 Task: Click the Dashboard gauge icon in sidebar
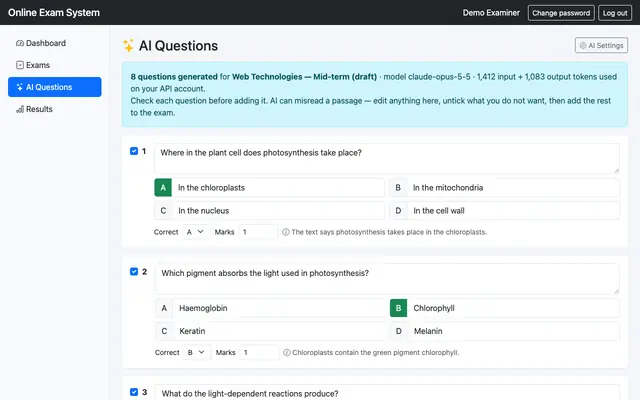[x=20, y=43]
